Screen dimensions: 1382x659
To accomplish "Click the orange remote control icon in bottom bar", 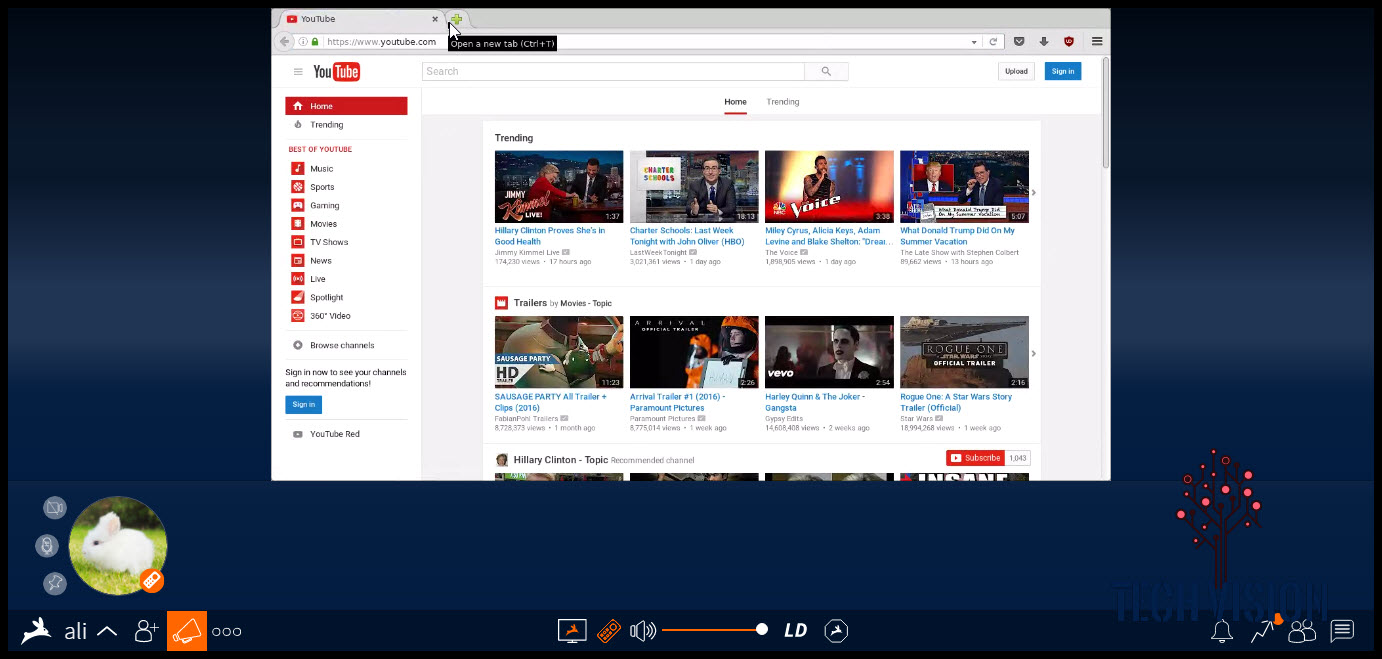I will [608, 631].
